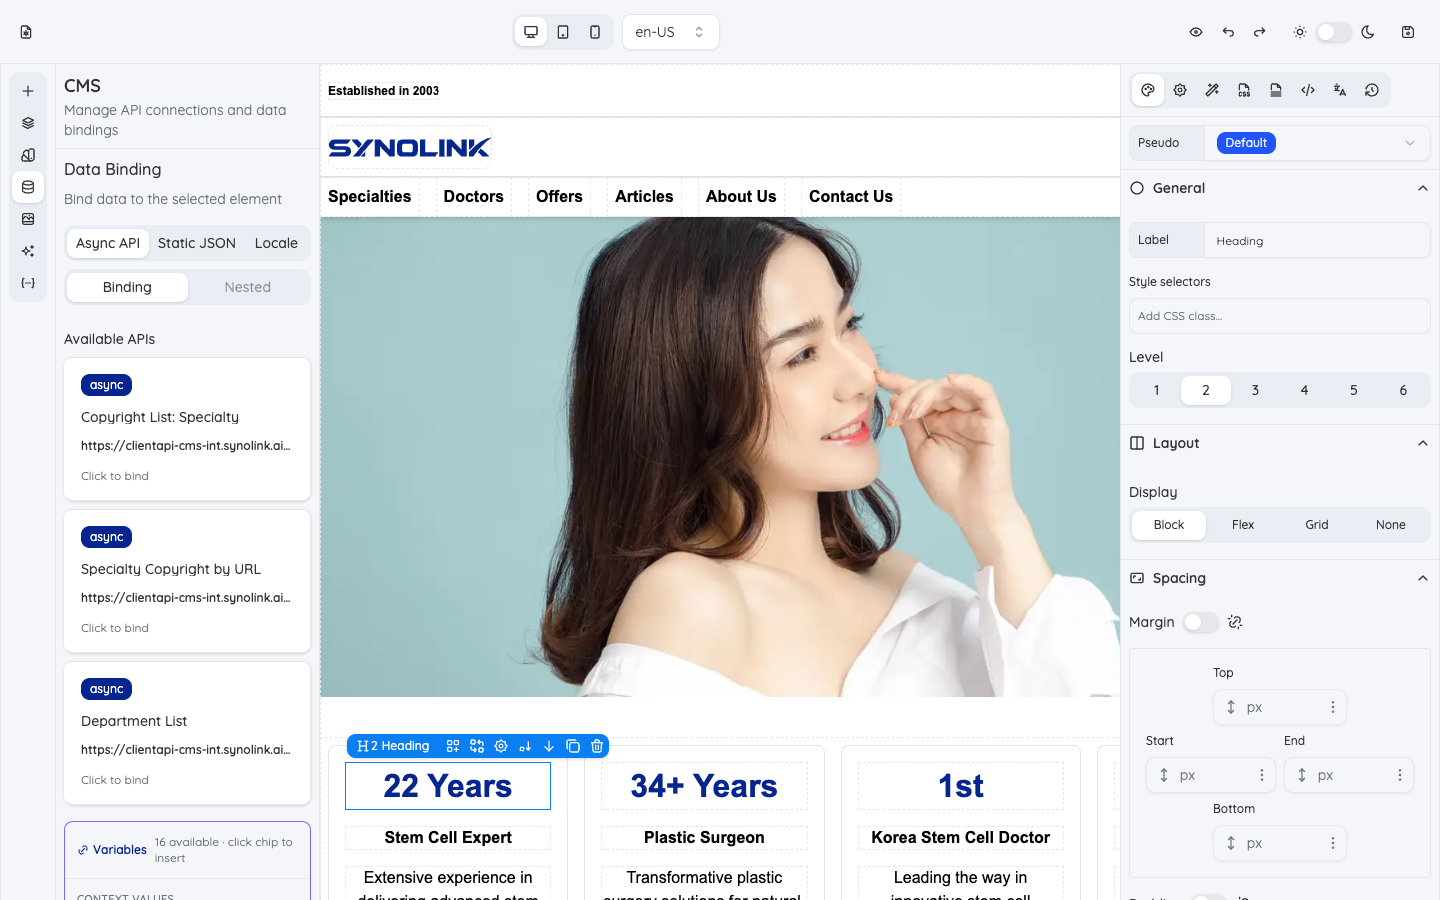Open the en-US locale dropdown

click(x=670, y=32)
